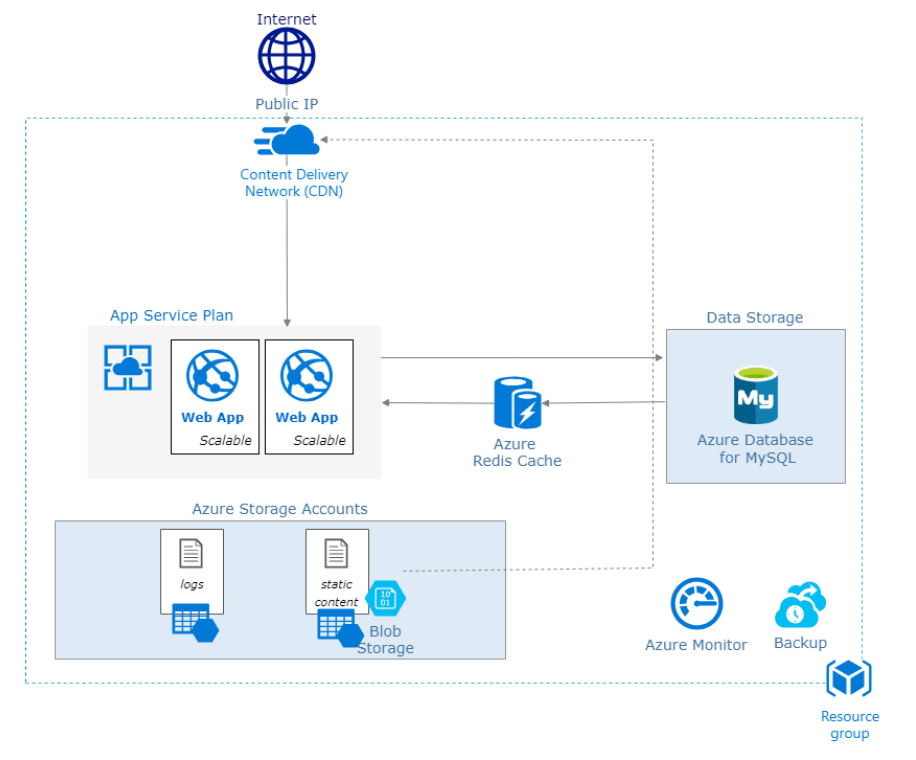The width and height of the screenshot is (916, 760).
Task: Select the Azure Database for MySQL label
Action: pos(755,449)
